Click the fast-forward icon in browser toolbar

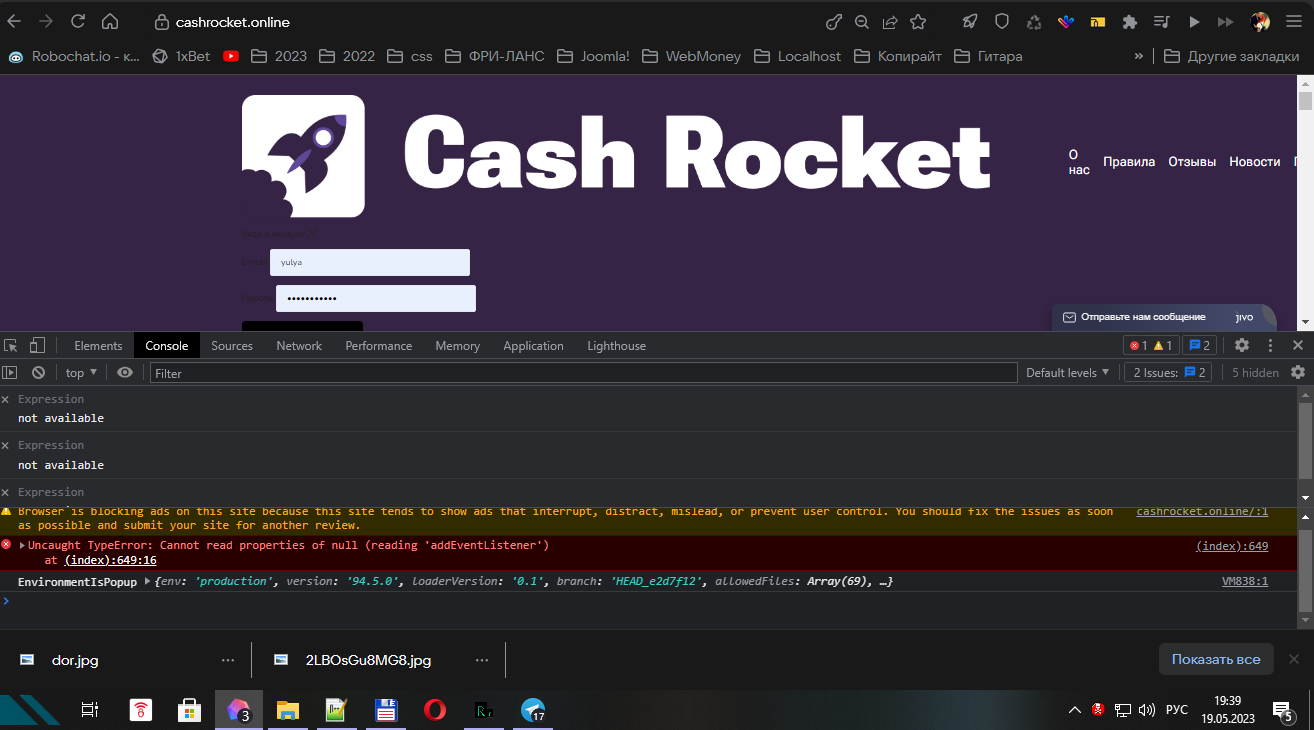tap(1225, 21)
